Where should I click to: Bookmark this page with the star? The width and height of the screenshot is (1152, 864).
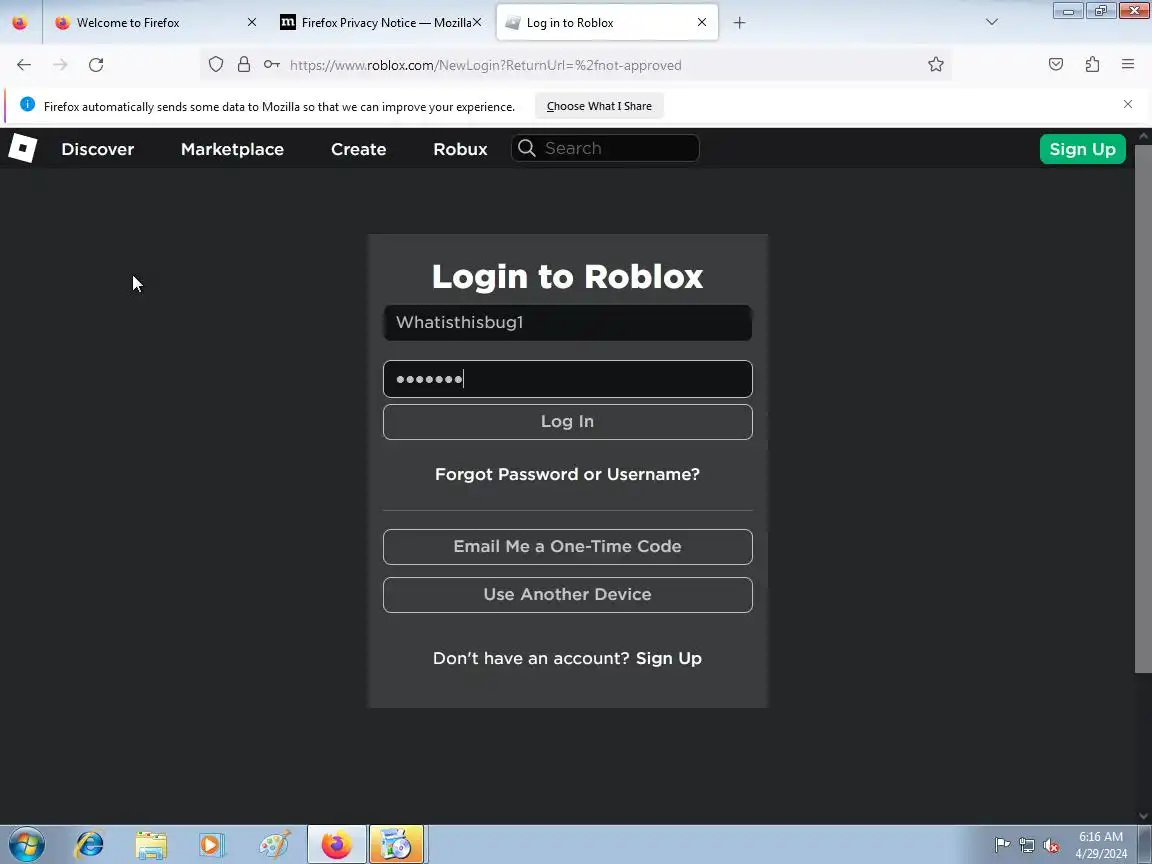(x=935, y=65)
